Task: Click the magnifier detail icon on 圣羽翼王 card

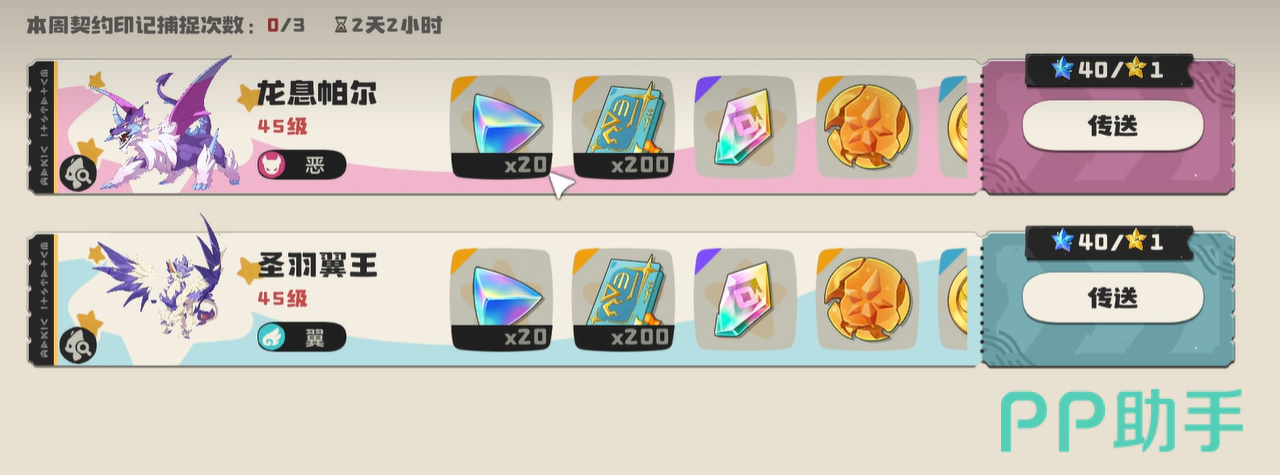Action: pos(76,346)
